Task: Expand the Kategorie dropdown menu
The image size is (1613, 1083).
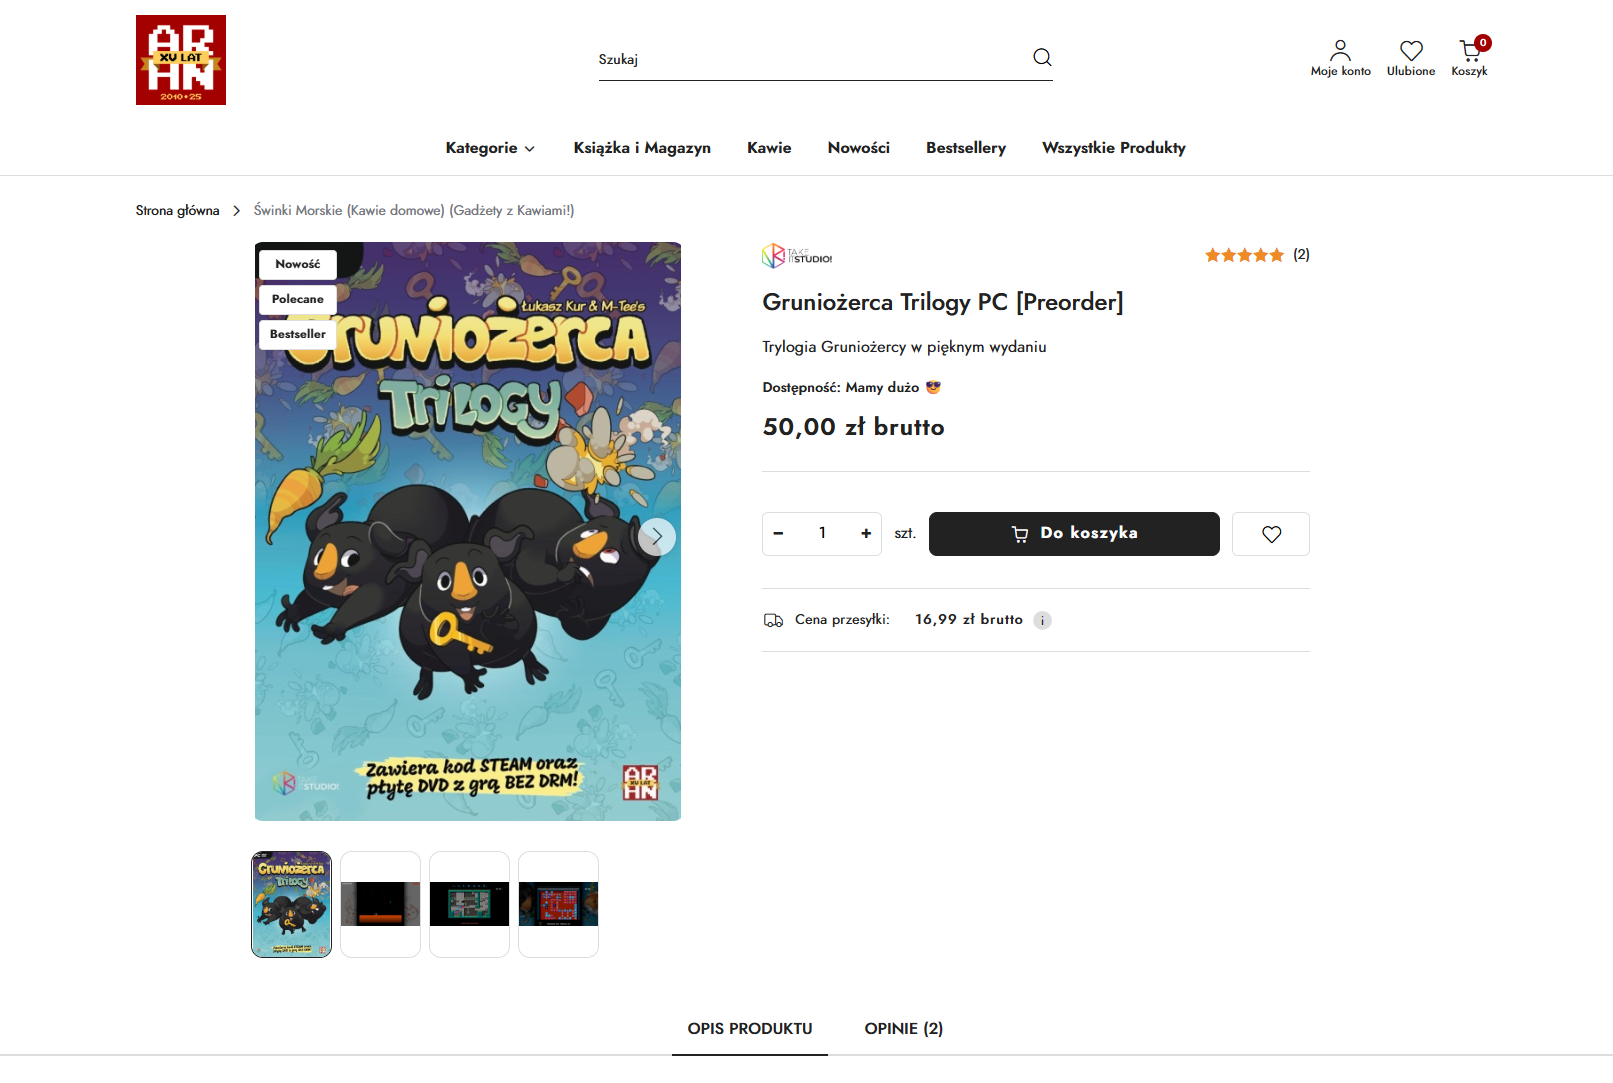Action: point(490,148)
